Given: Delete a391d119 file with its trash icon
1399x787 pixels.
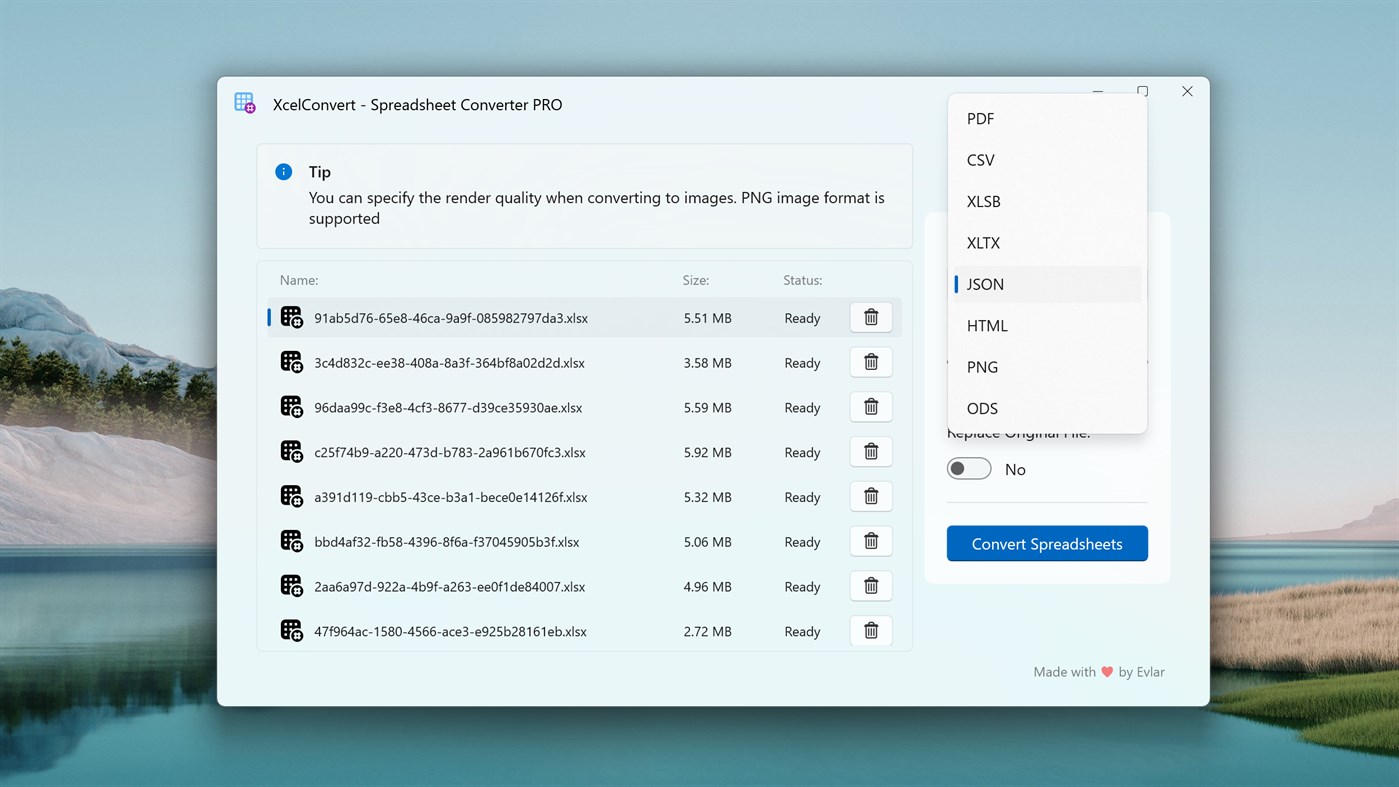Looking at the screenshot, I should [870, 496].
